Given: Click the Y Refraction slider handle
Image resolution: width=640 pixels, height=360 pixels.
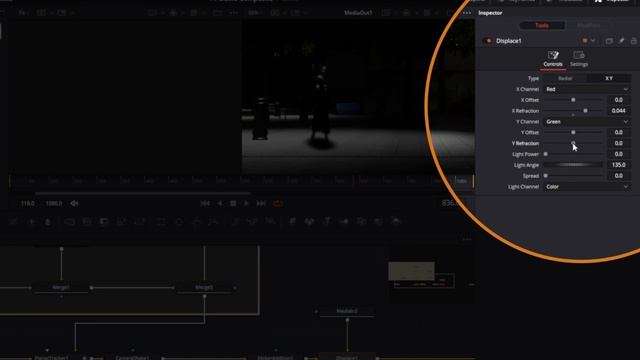Looking at the screenshot, I should click(x=573, y=143).
